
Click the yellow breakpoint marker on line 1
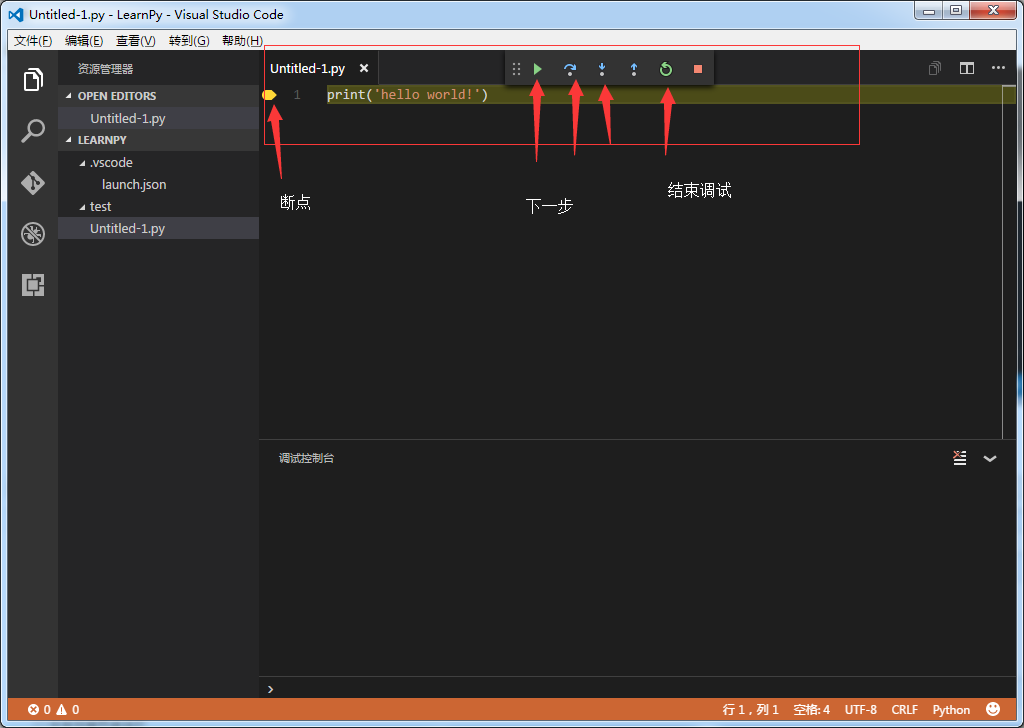269,95
